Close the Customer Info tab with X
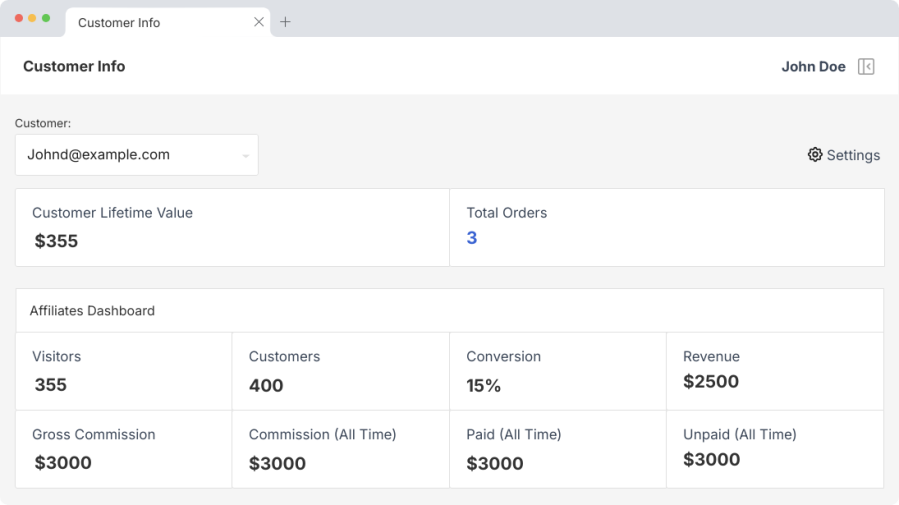Image resolution: width=899 pixels, height=505 pixels. click(259, 22)
